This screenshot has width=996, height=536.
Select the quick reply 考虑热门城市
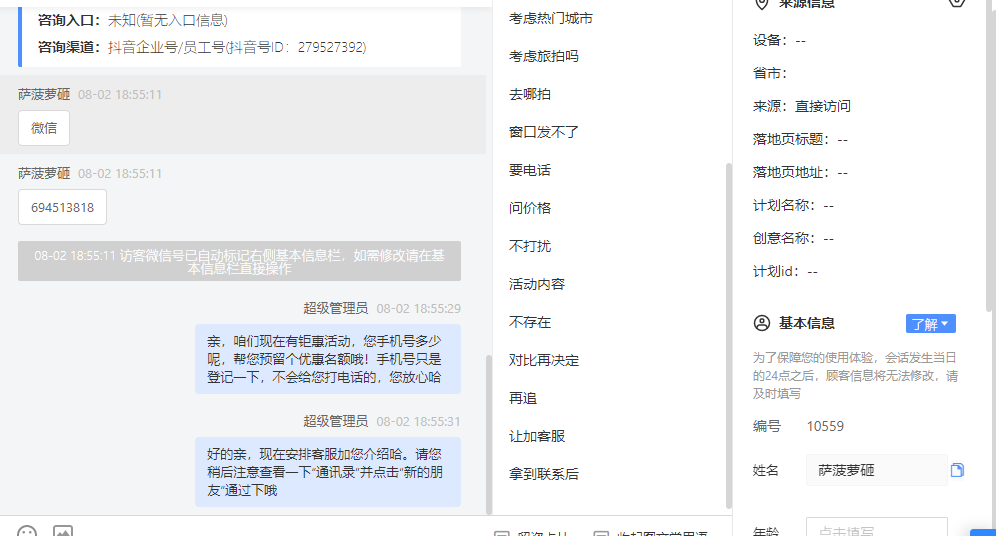tap(551, 18)
